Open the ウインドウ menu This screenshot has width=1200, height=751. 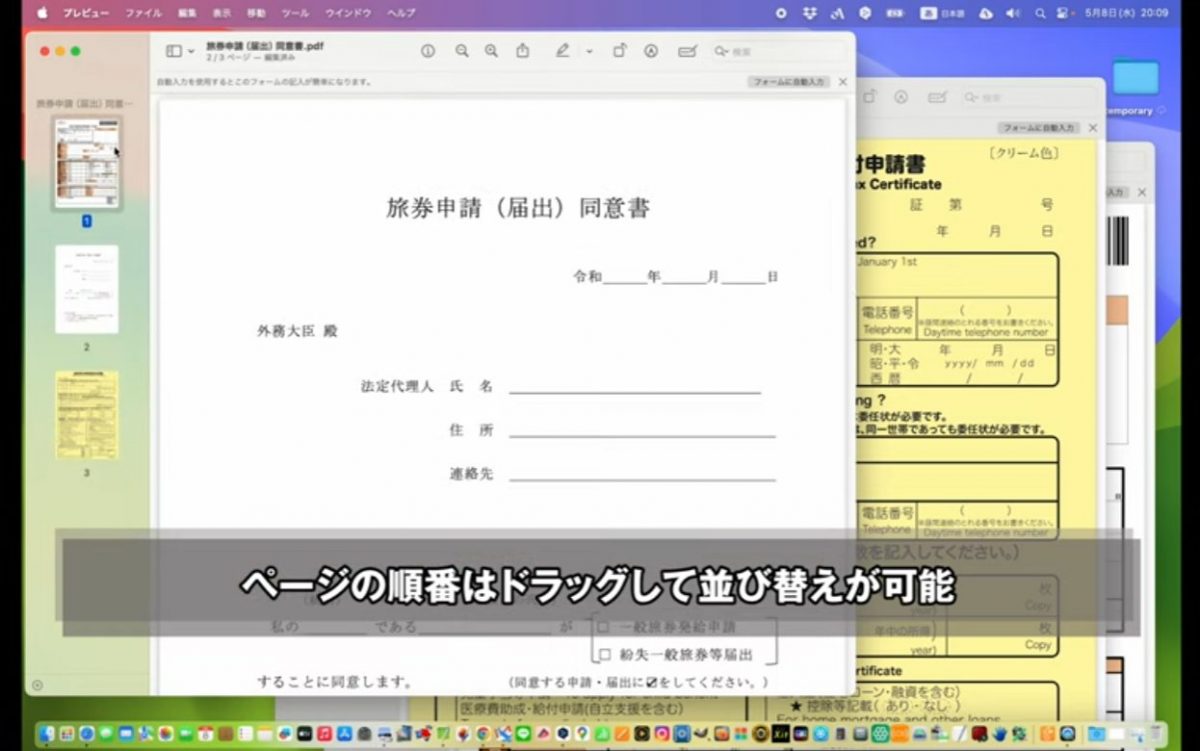(x=348, y=13)
